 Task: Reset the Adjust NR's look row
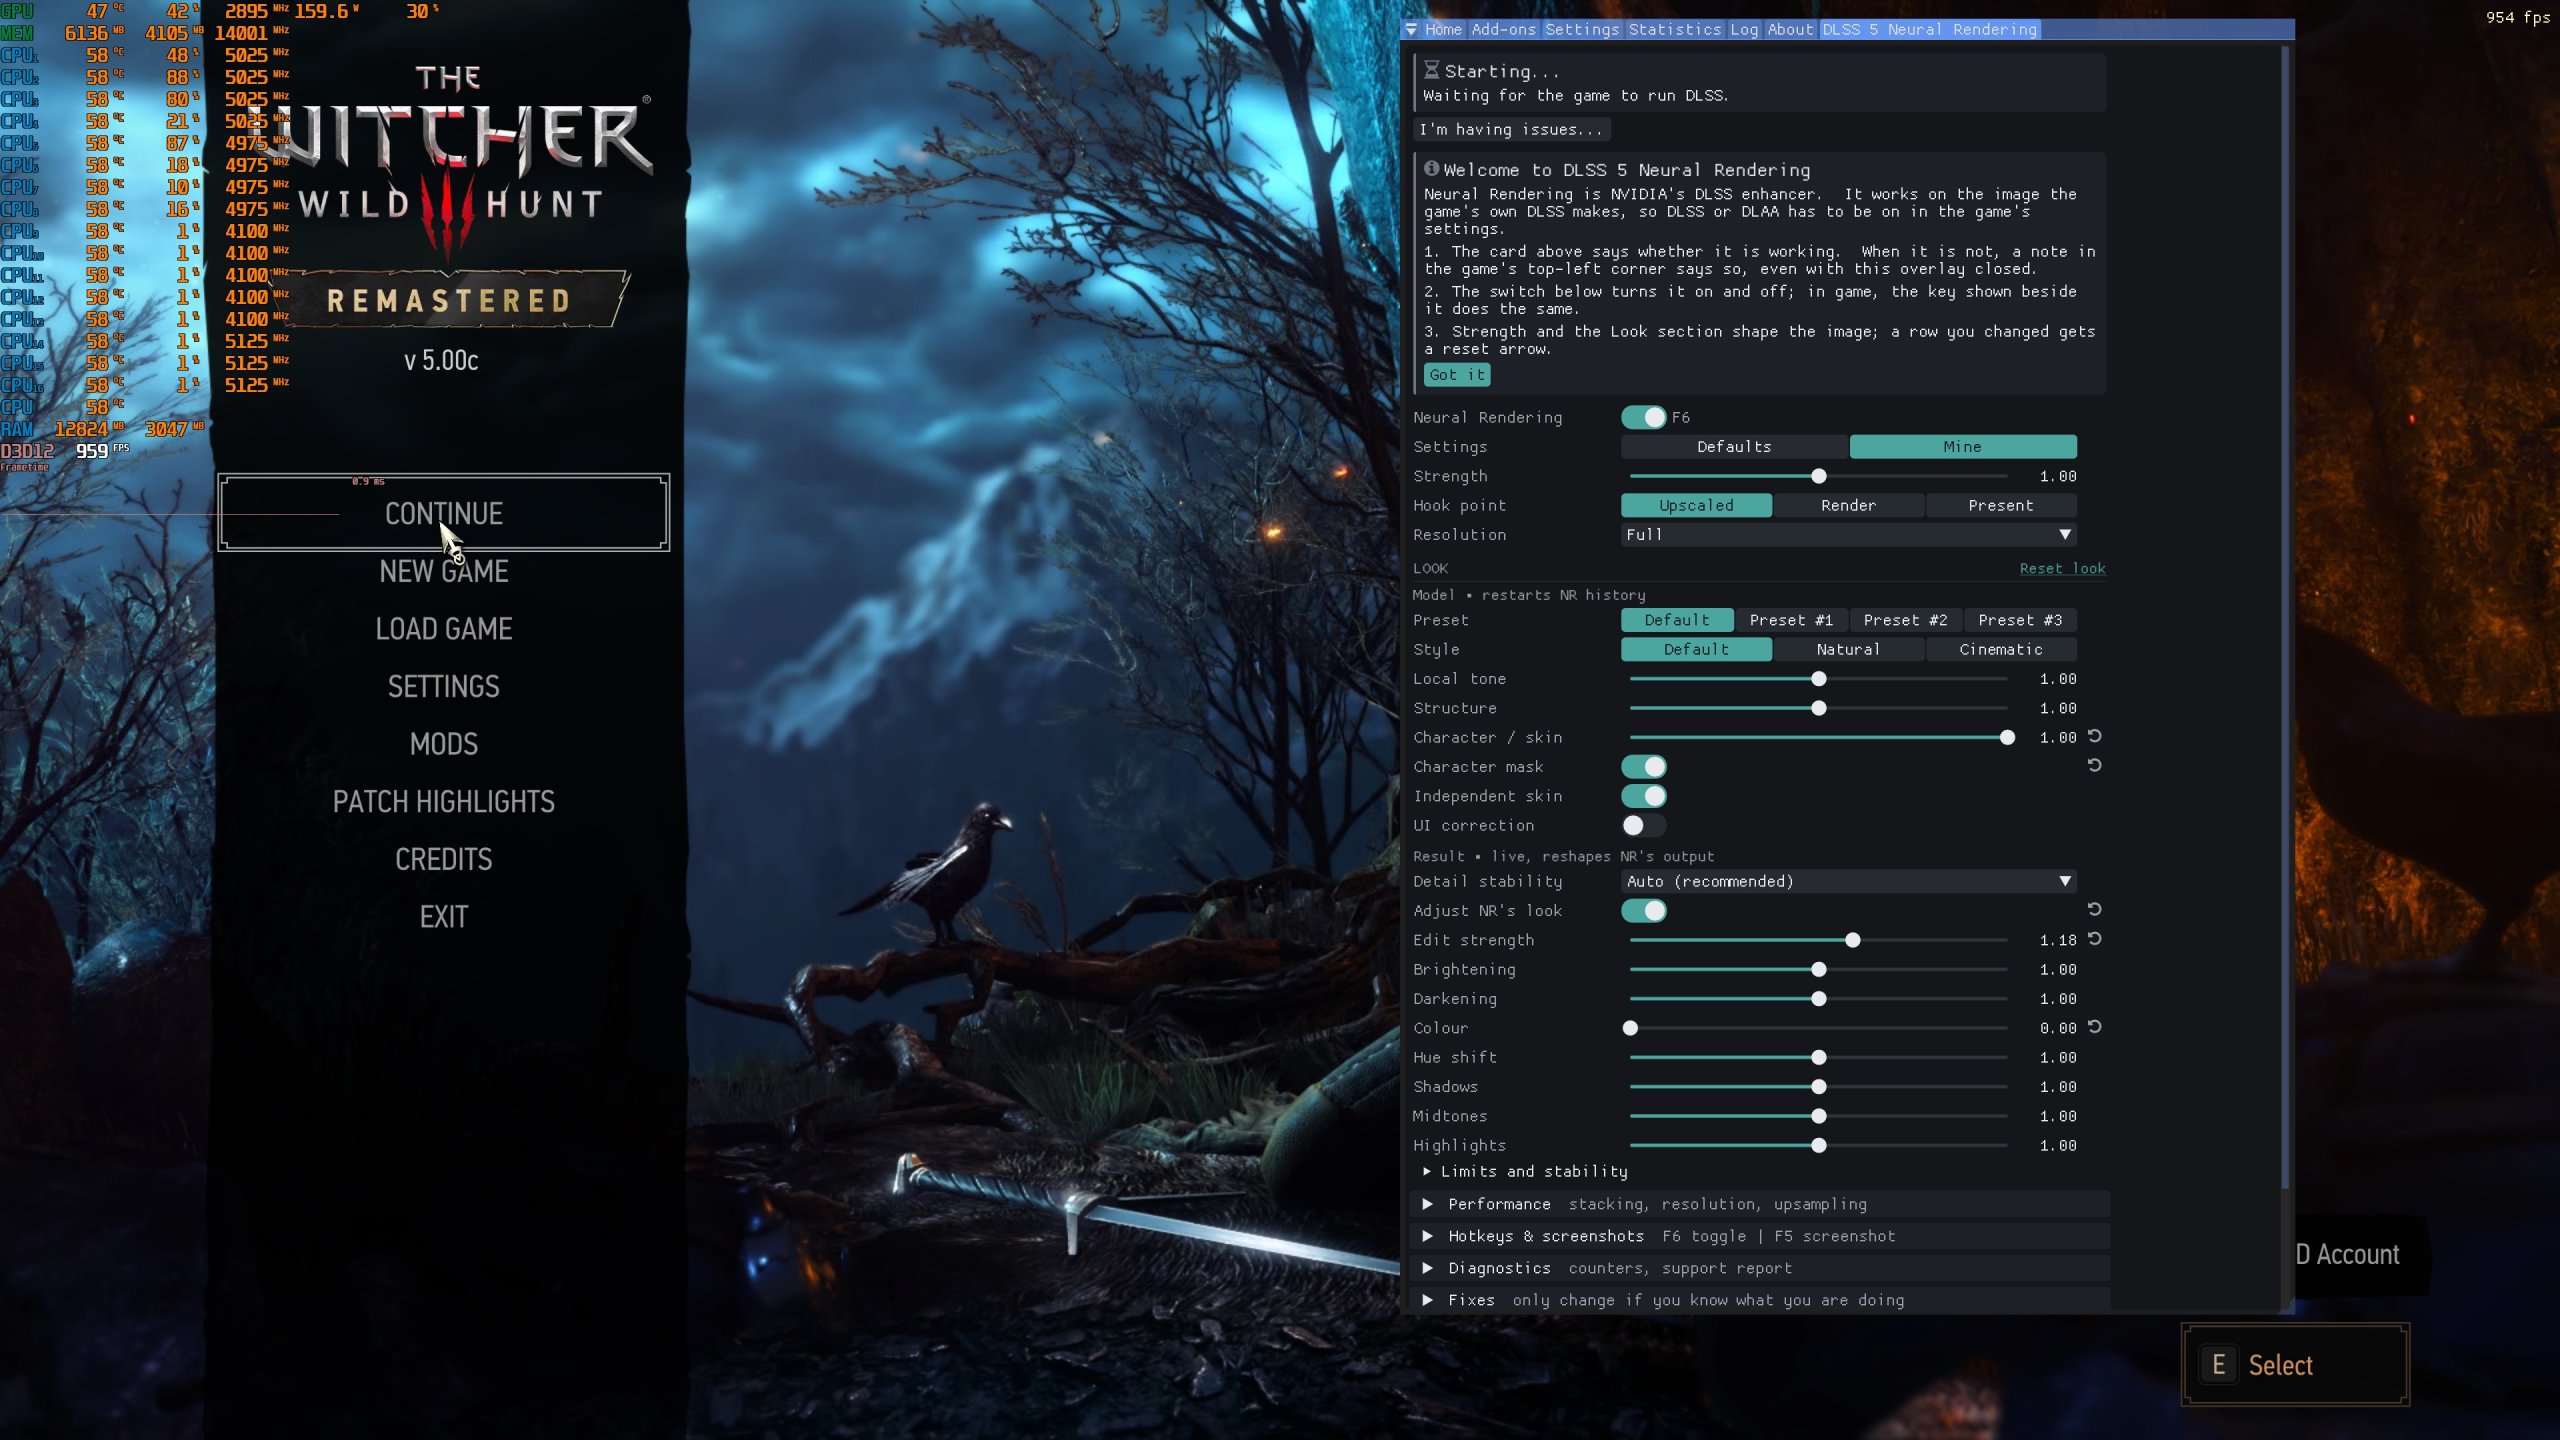2094,910
